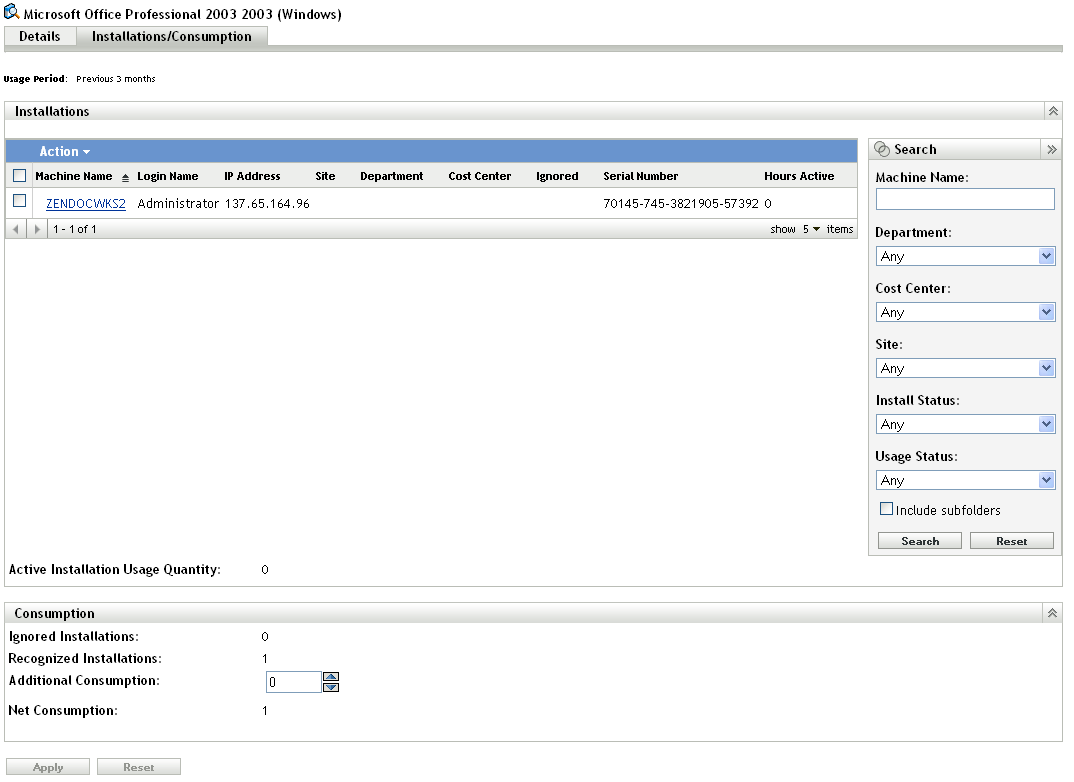Open the Action dropdown menu
This screenshot has width=1074, height=782.
click(64, 151)
